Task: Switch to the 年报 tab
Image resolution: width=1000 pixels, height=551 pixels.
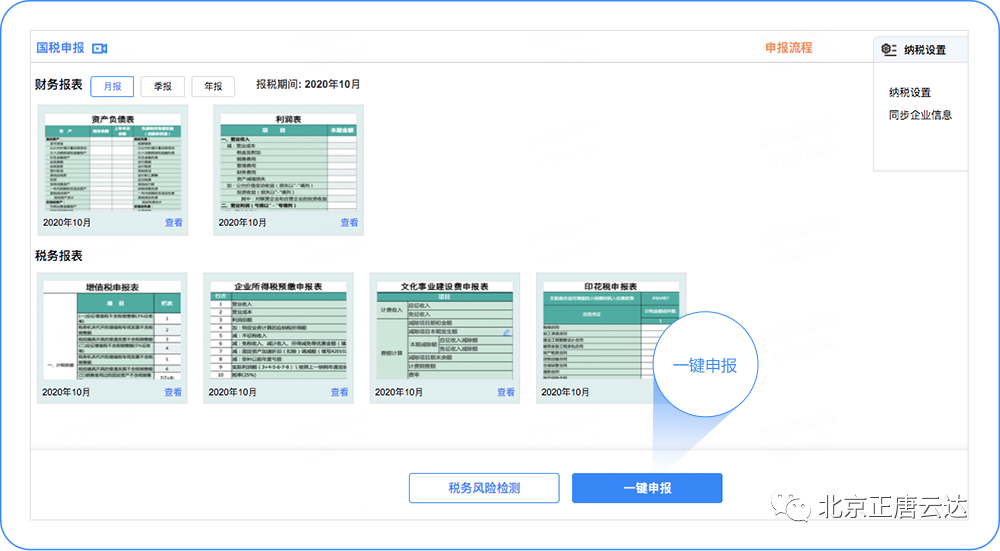Action: tap(213, 86)
